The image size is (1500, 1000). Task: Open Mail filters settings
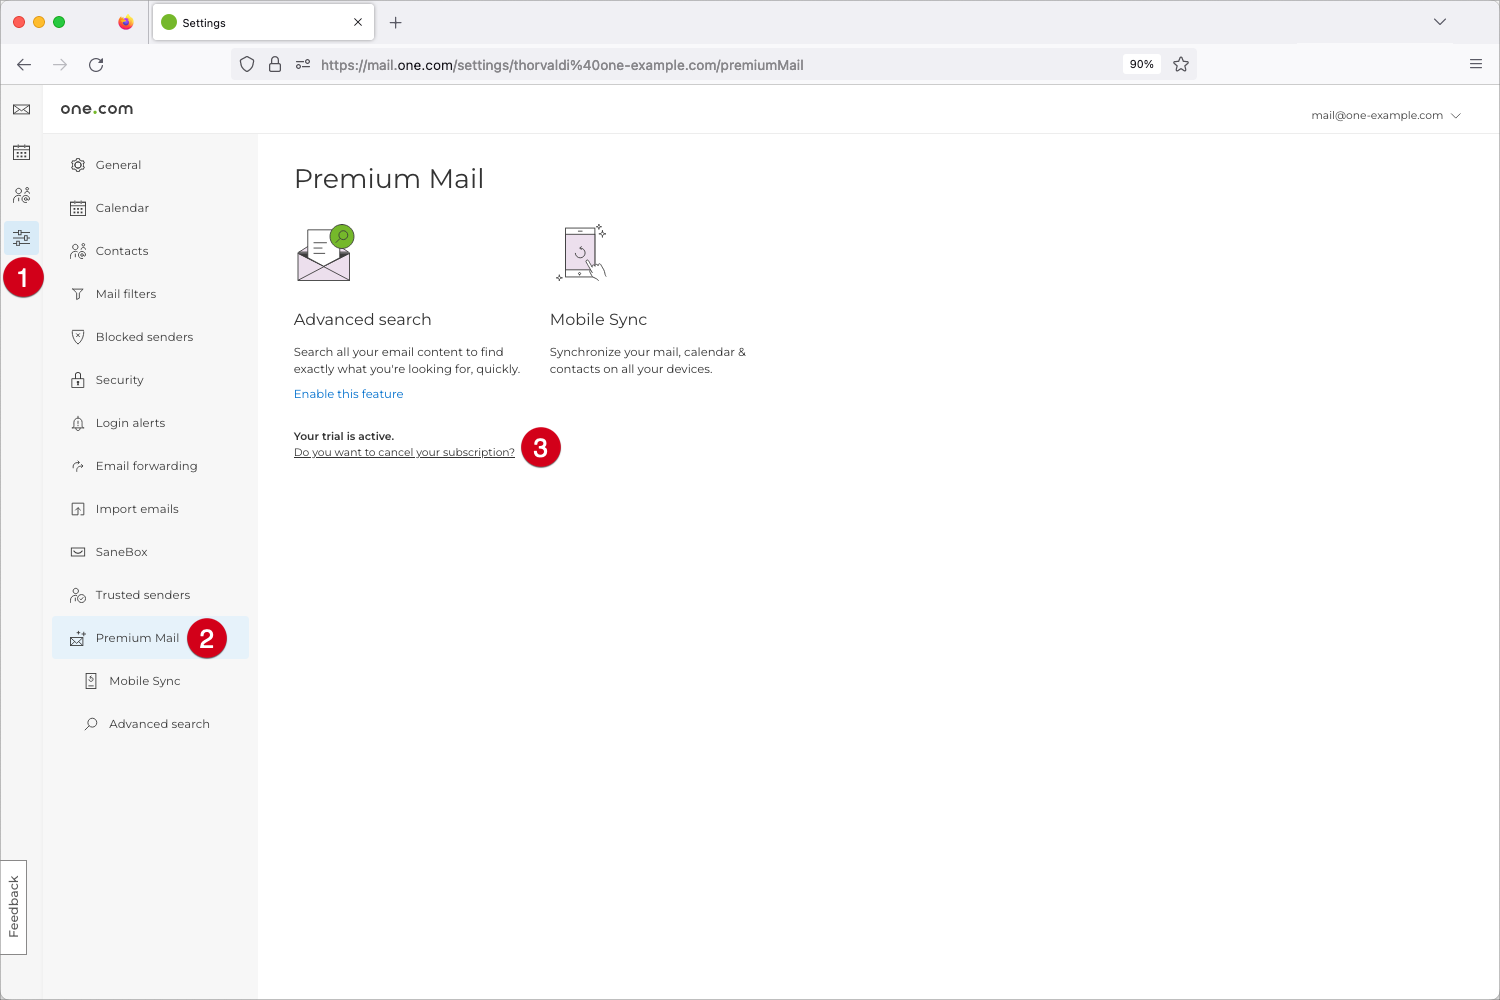click(126, 293)
